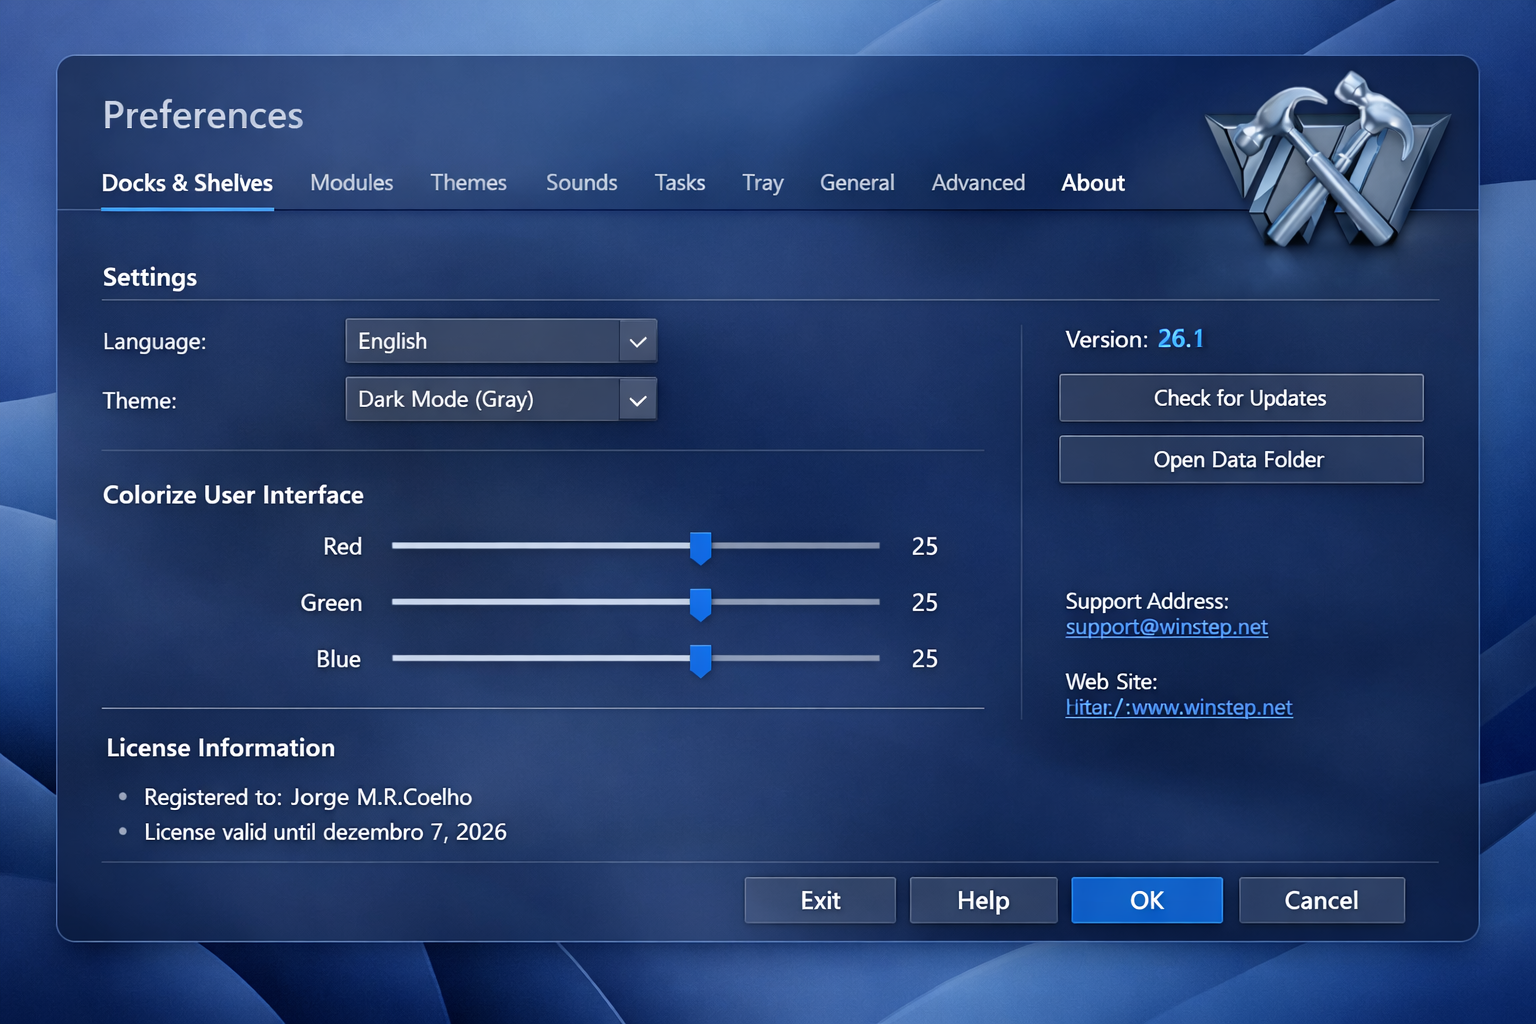This screenshot has height=1024, width=1536.
Task: Click the Green colorize slider handle
Action: click(x=701, y=603)
